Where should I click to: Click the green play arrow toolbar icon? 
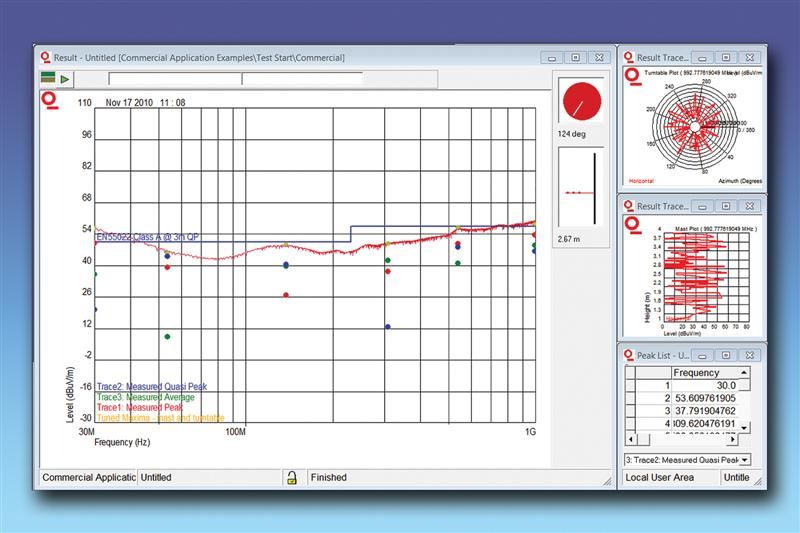(x=65, y=80)
